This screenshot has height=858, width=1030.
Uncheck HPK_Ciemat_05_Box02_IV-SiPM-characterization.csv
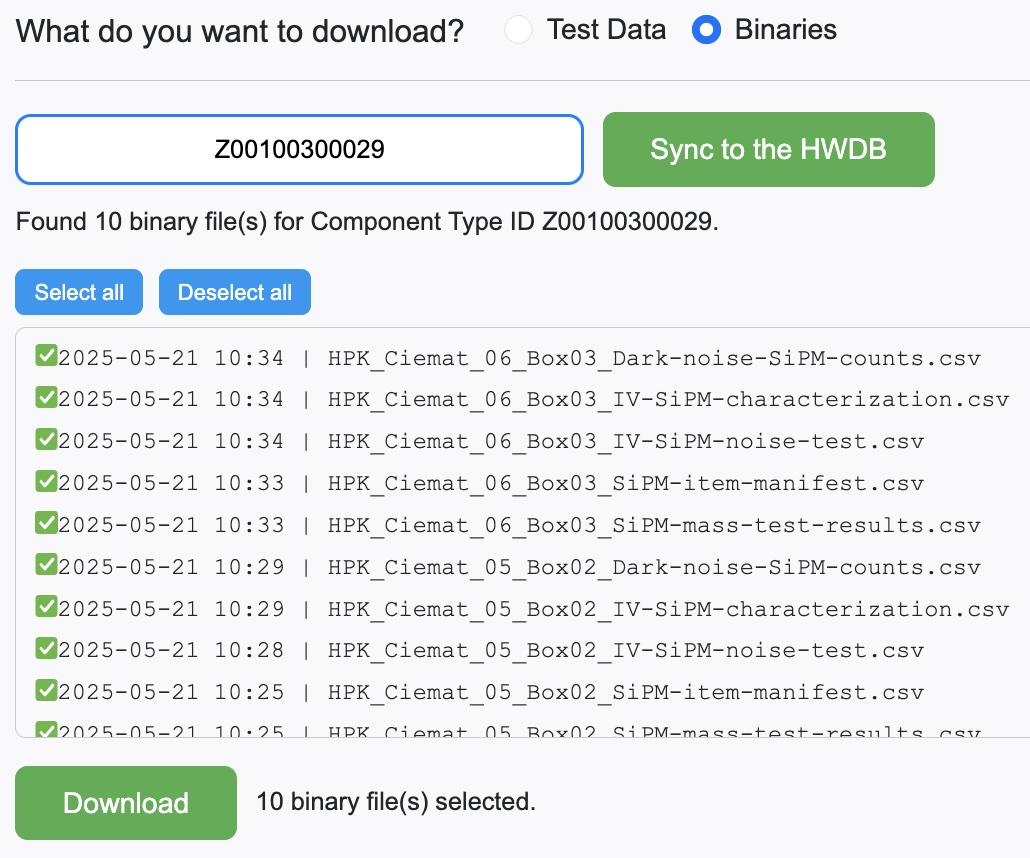coord(46,607)
